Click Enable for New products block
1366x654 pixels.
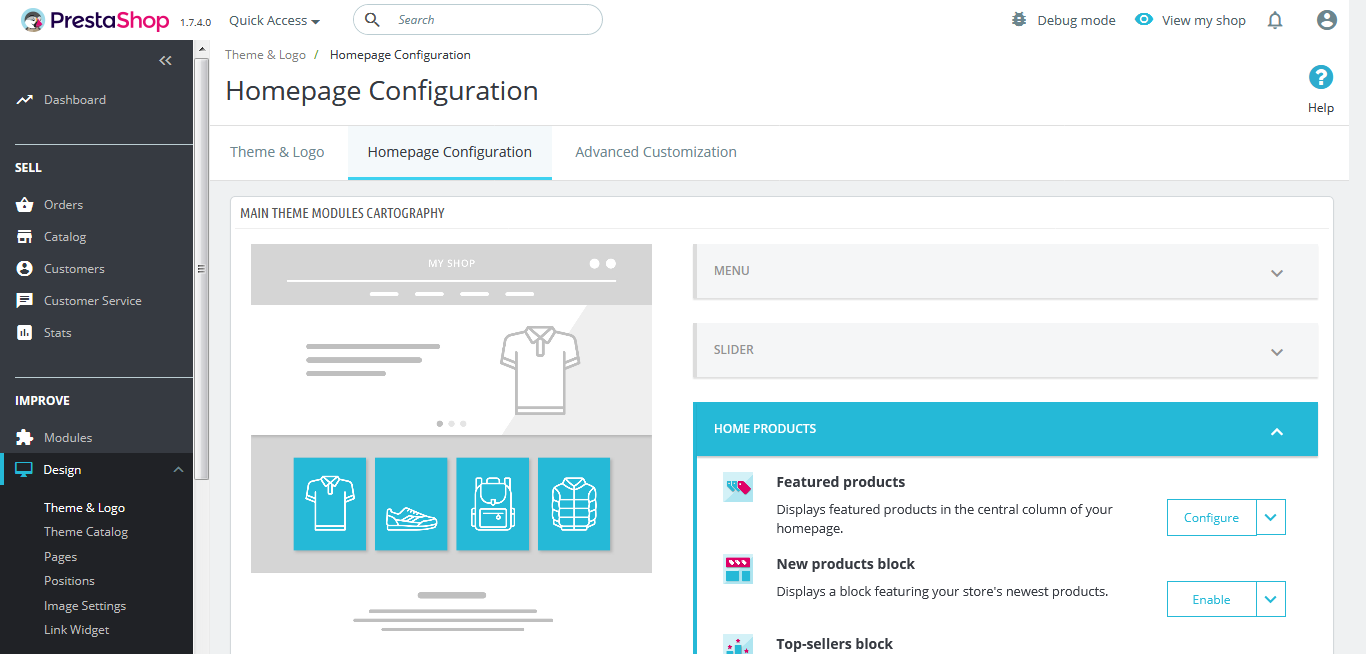(1211, 600)
